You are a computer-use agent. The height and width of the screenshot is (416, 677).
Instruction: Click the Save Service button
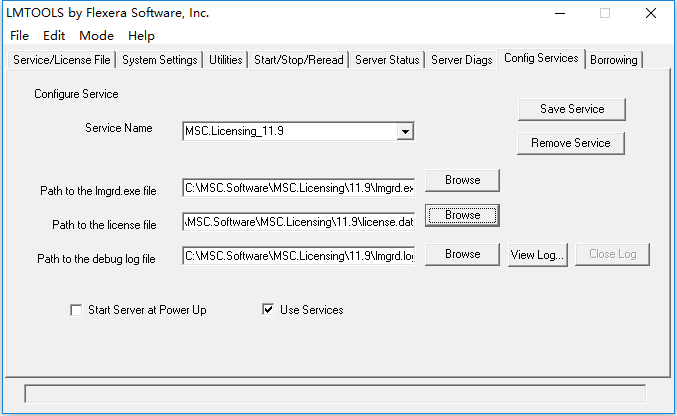(572, 109)
